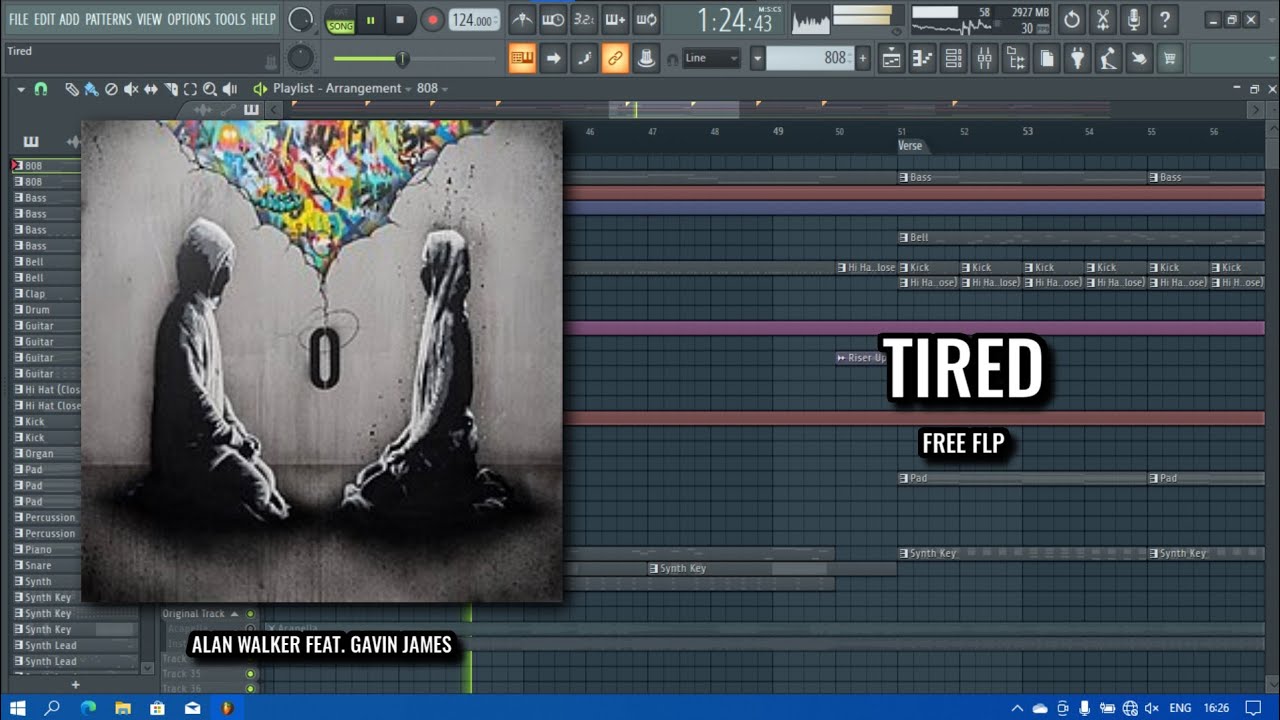Add a new pattern with plus button

point(863,59)
